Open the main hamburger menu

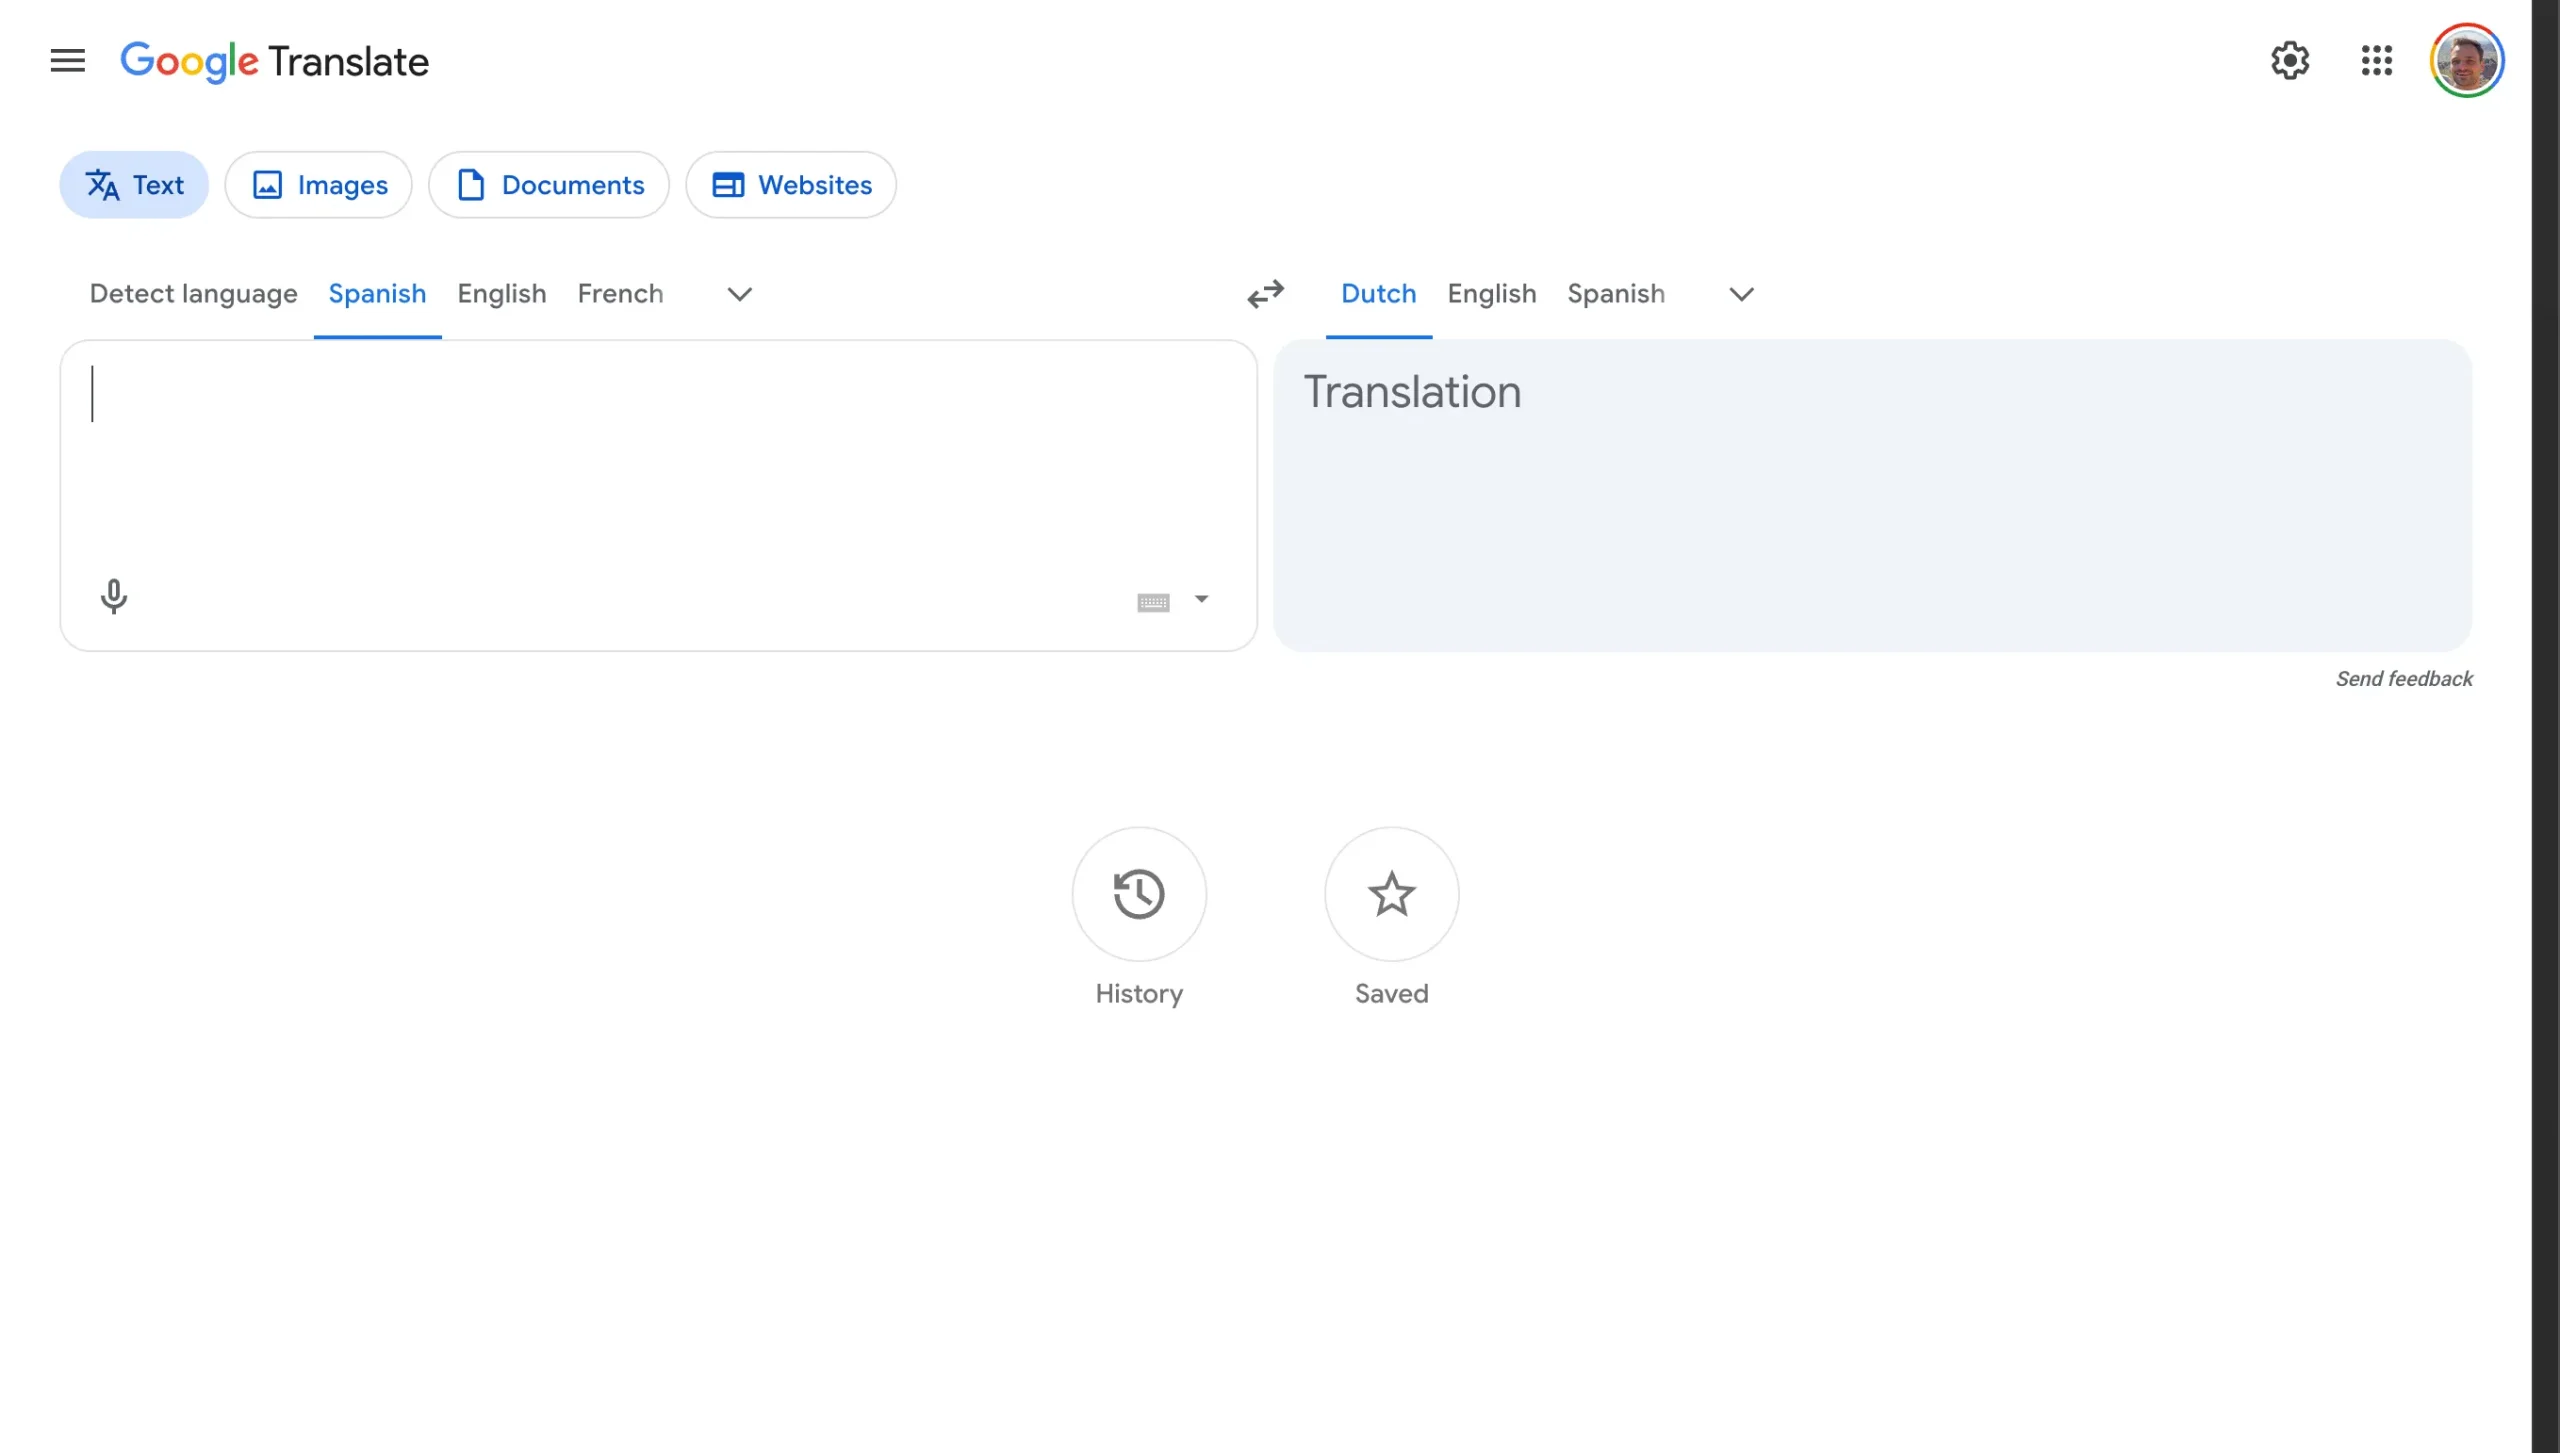click(x=68, y=61)
